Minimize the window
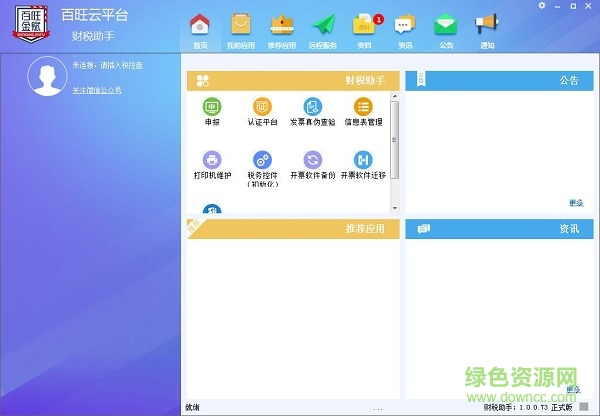 click(558, 7)
